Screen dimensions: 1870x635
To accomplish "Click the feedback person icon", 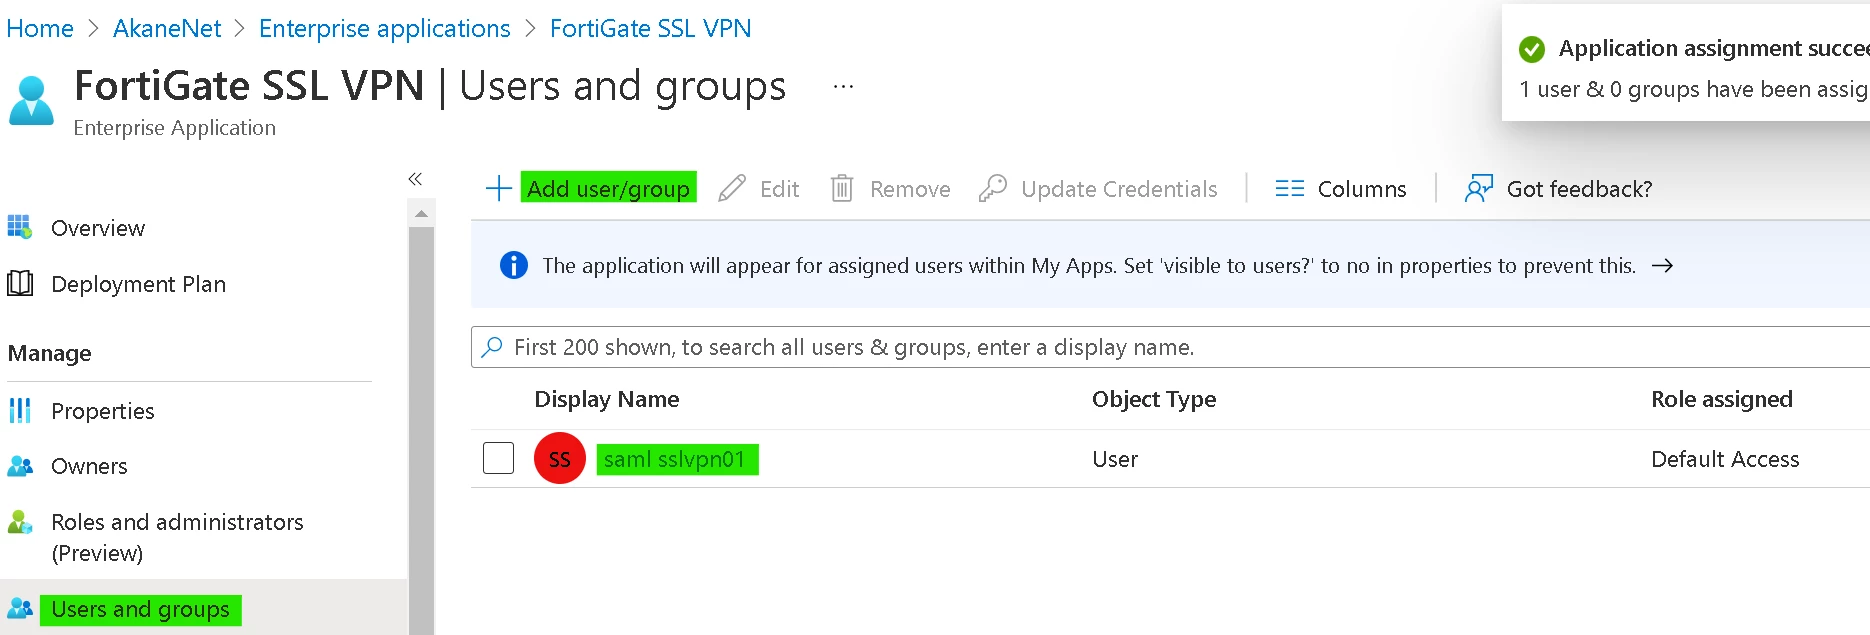I will (1478, 188).
